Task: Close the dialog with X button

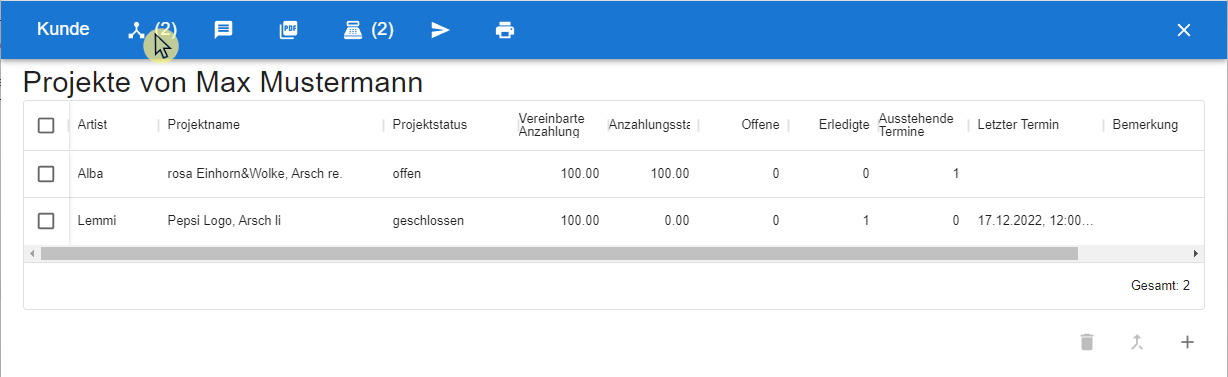Action: [1184, 30]
